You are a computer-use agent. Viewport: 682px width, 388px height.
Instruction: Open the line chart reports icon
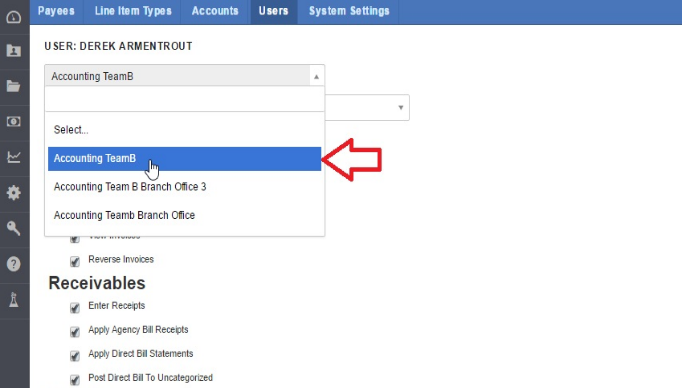pos(14,157)
